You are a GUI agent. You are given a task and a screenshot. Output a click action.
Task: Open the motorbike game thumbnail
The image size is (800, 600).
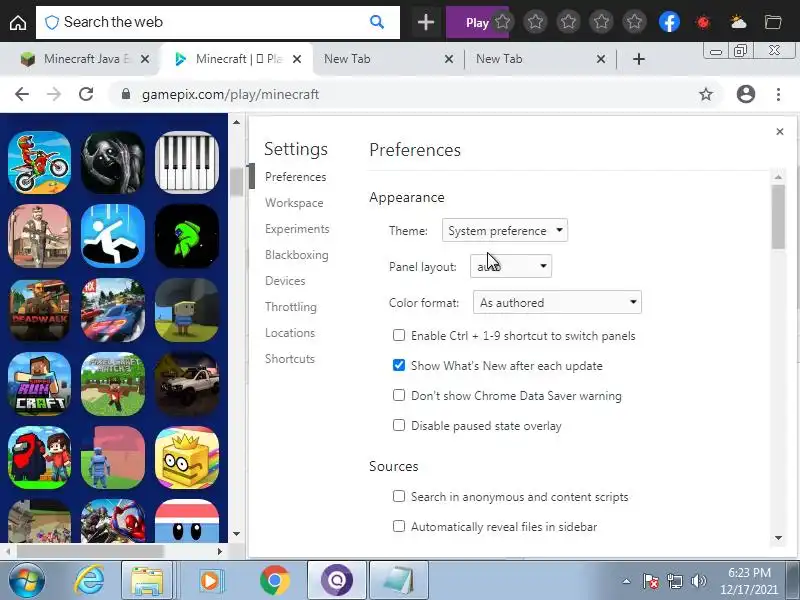coord(39,162)
